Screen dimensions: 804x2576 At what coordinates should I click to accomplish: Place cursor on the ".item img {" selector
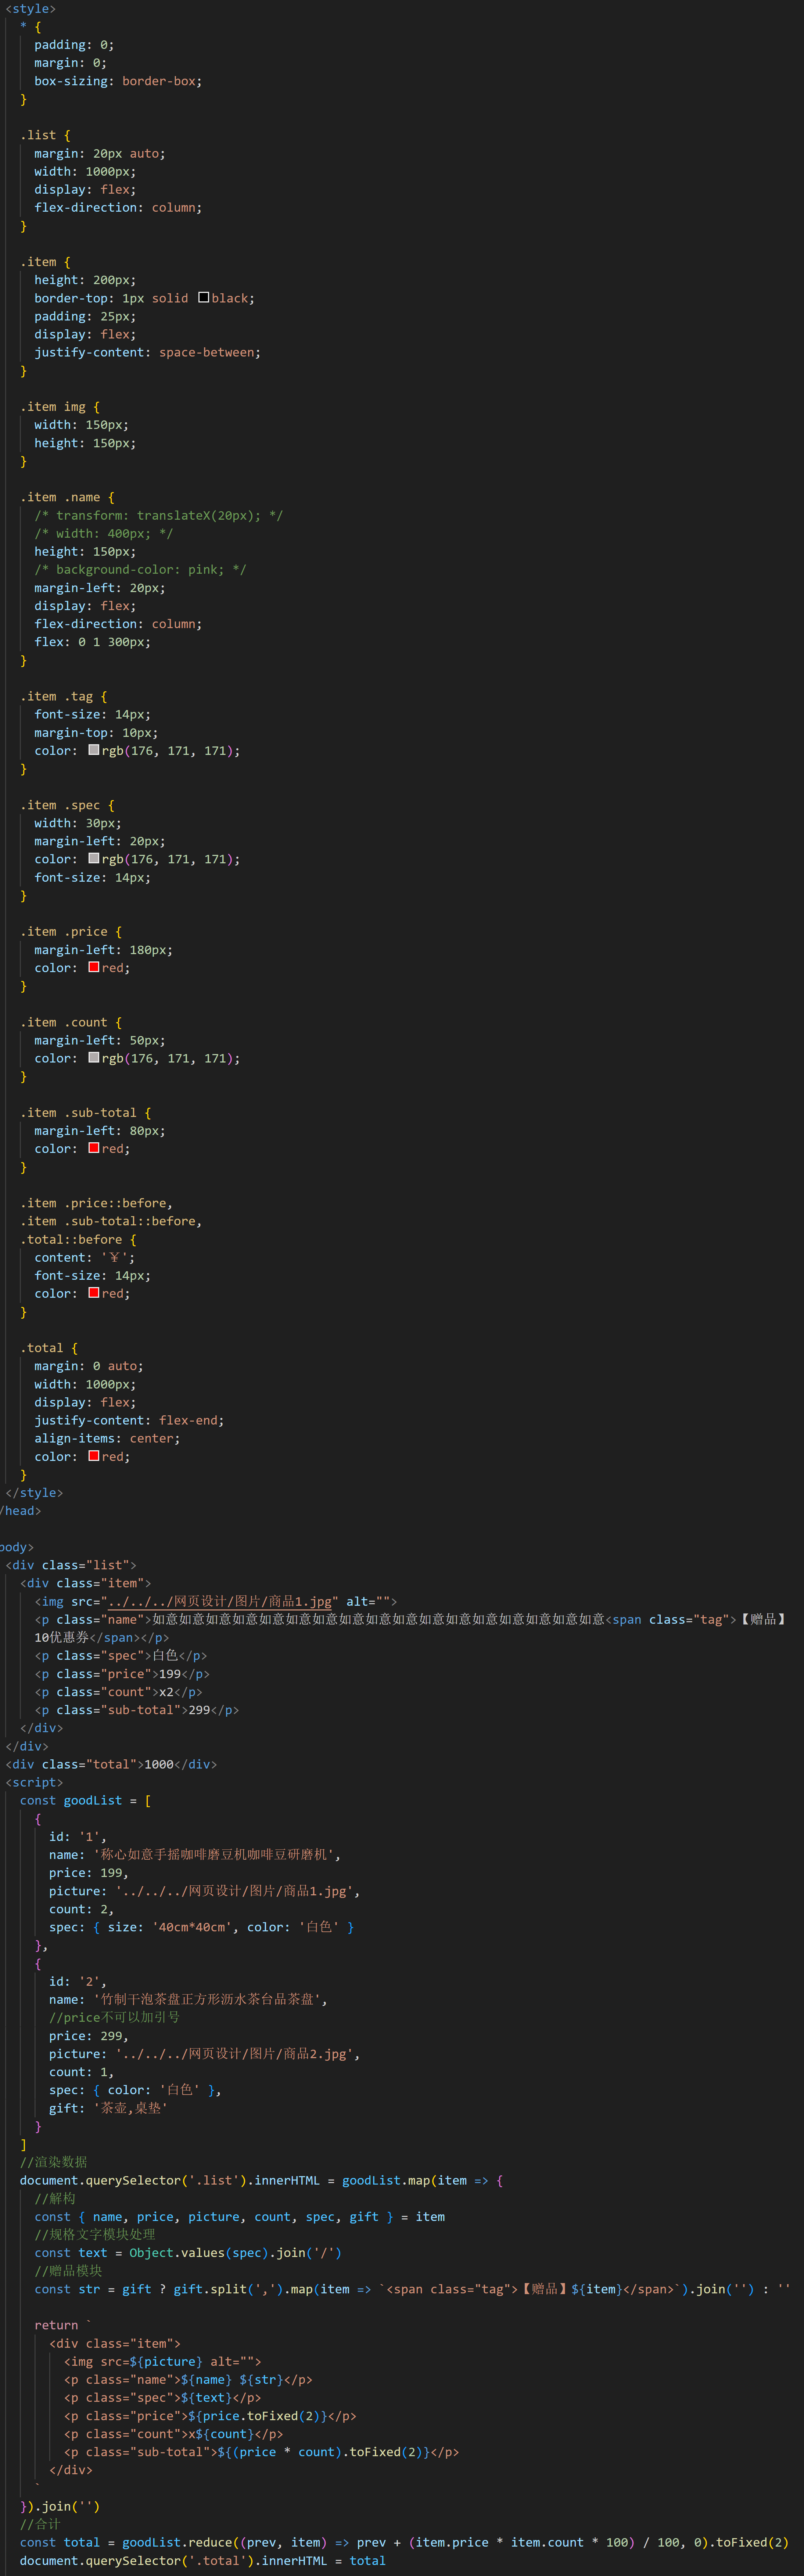[60, 407]
